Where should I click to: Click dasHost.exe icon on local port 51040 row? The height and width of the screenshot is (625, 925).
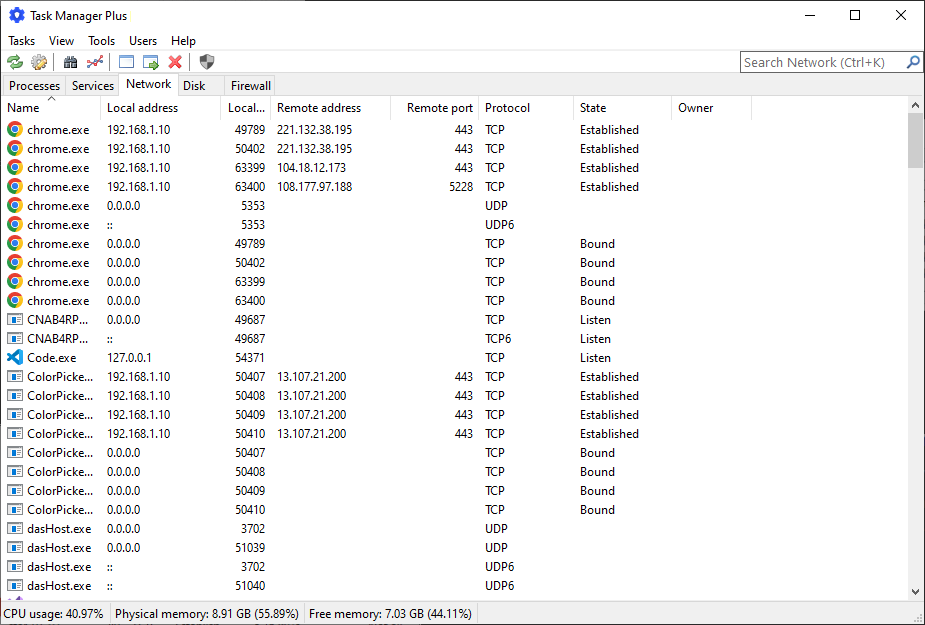[15, 585]
